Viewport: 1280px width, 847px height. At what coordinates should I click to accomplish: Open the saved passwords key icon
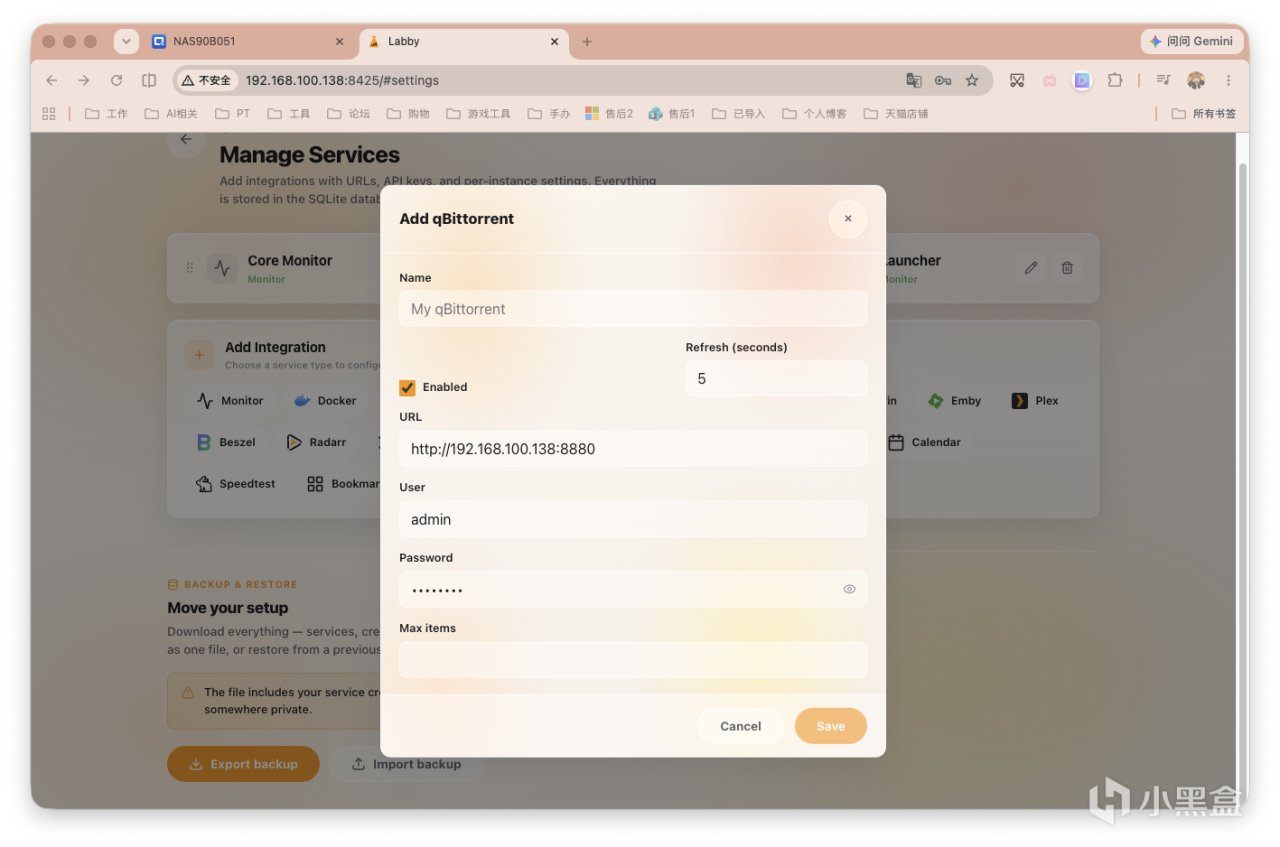942,80
